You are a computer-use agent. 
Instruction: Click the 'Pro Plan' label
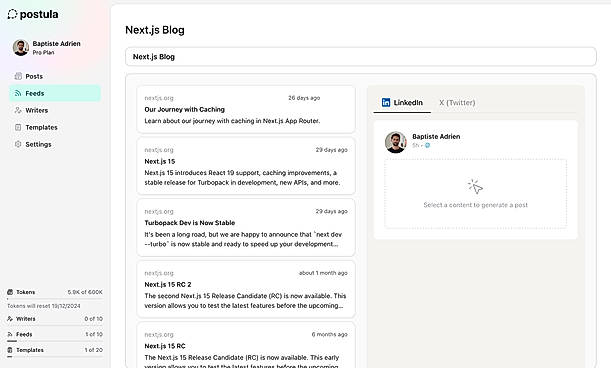(x=43, y=53)
